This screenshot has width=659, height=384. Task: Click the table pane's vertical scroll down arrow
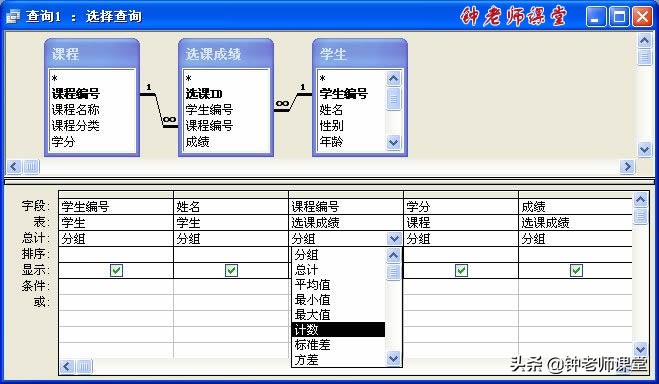click(x=644, y=149)
